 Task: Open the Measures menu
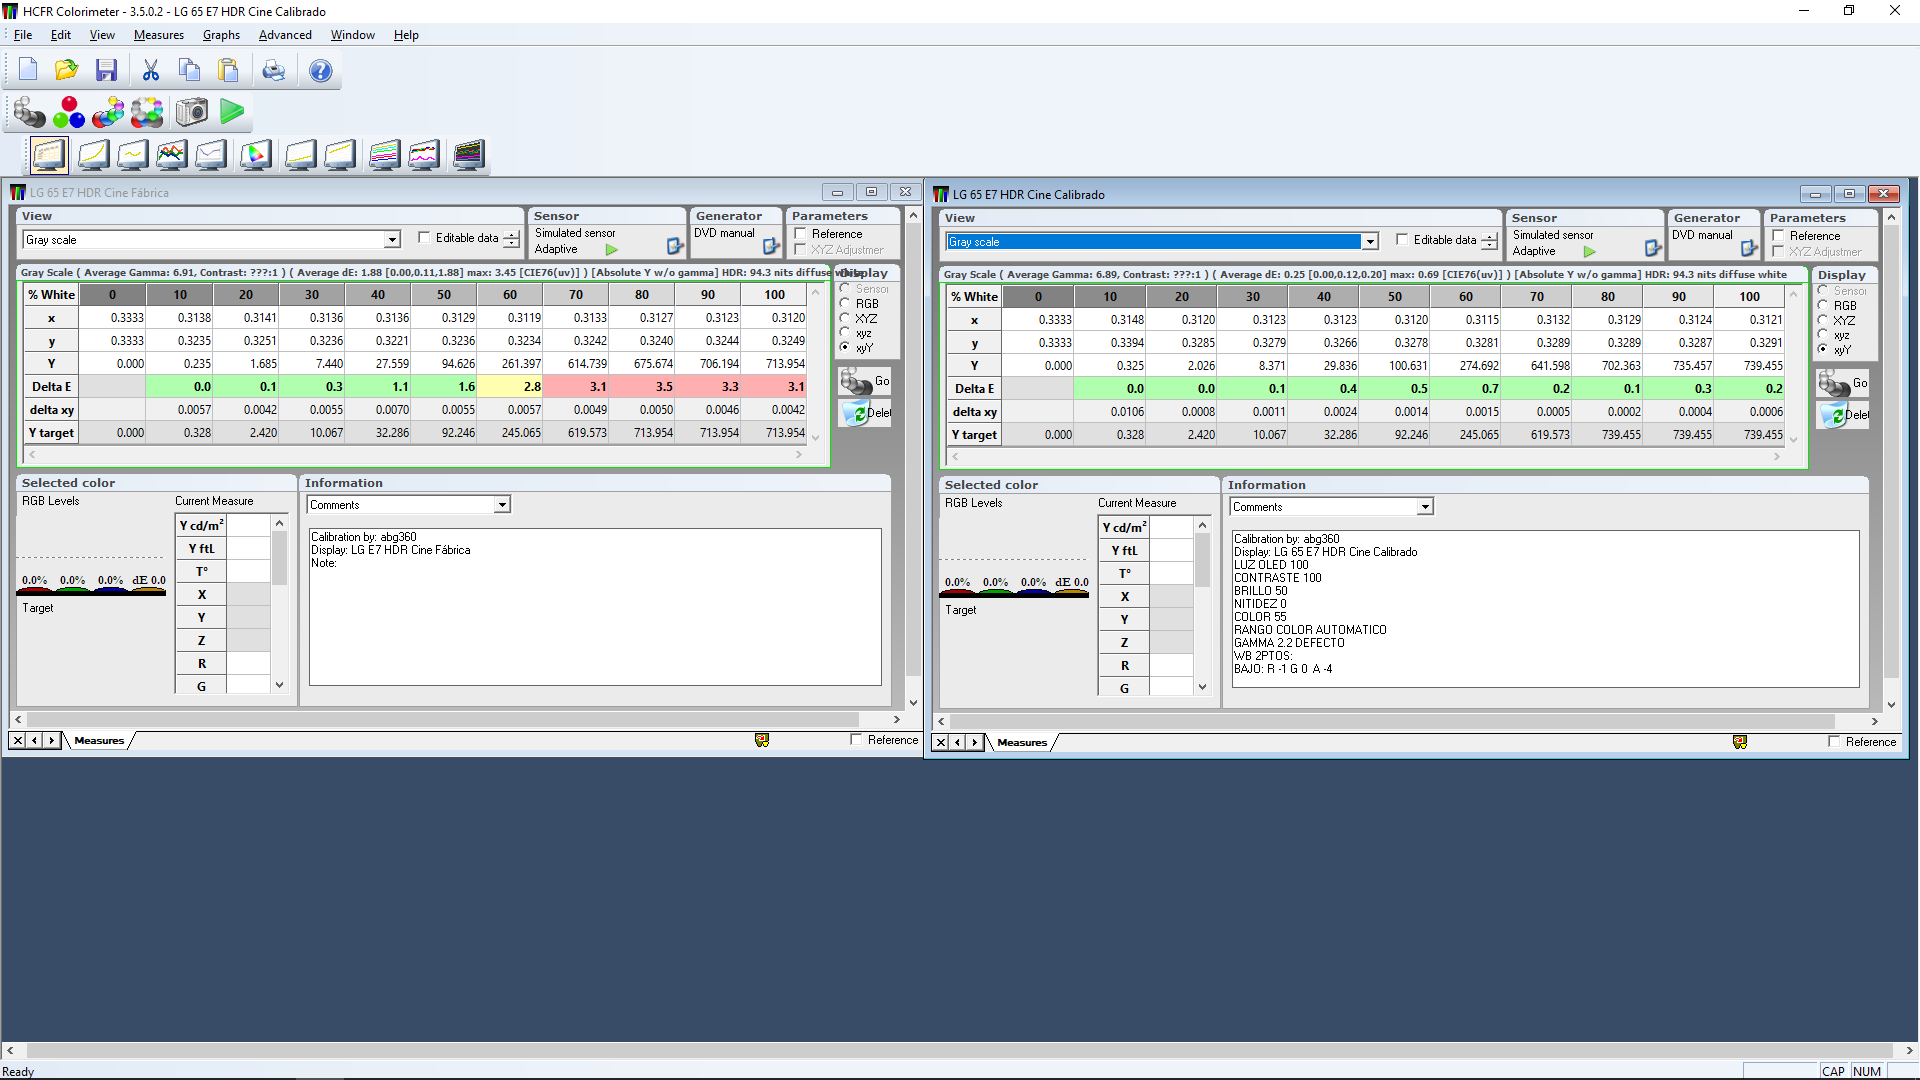158,35
